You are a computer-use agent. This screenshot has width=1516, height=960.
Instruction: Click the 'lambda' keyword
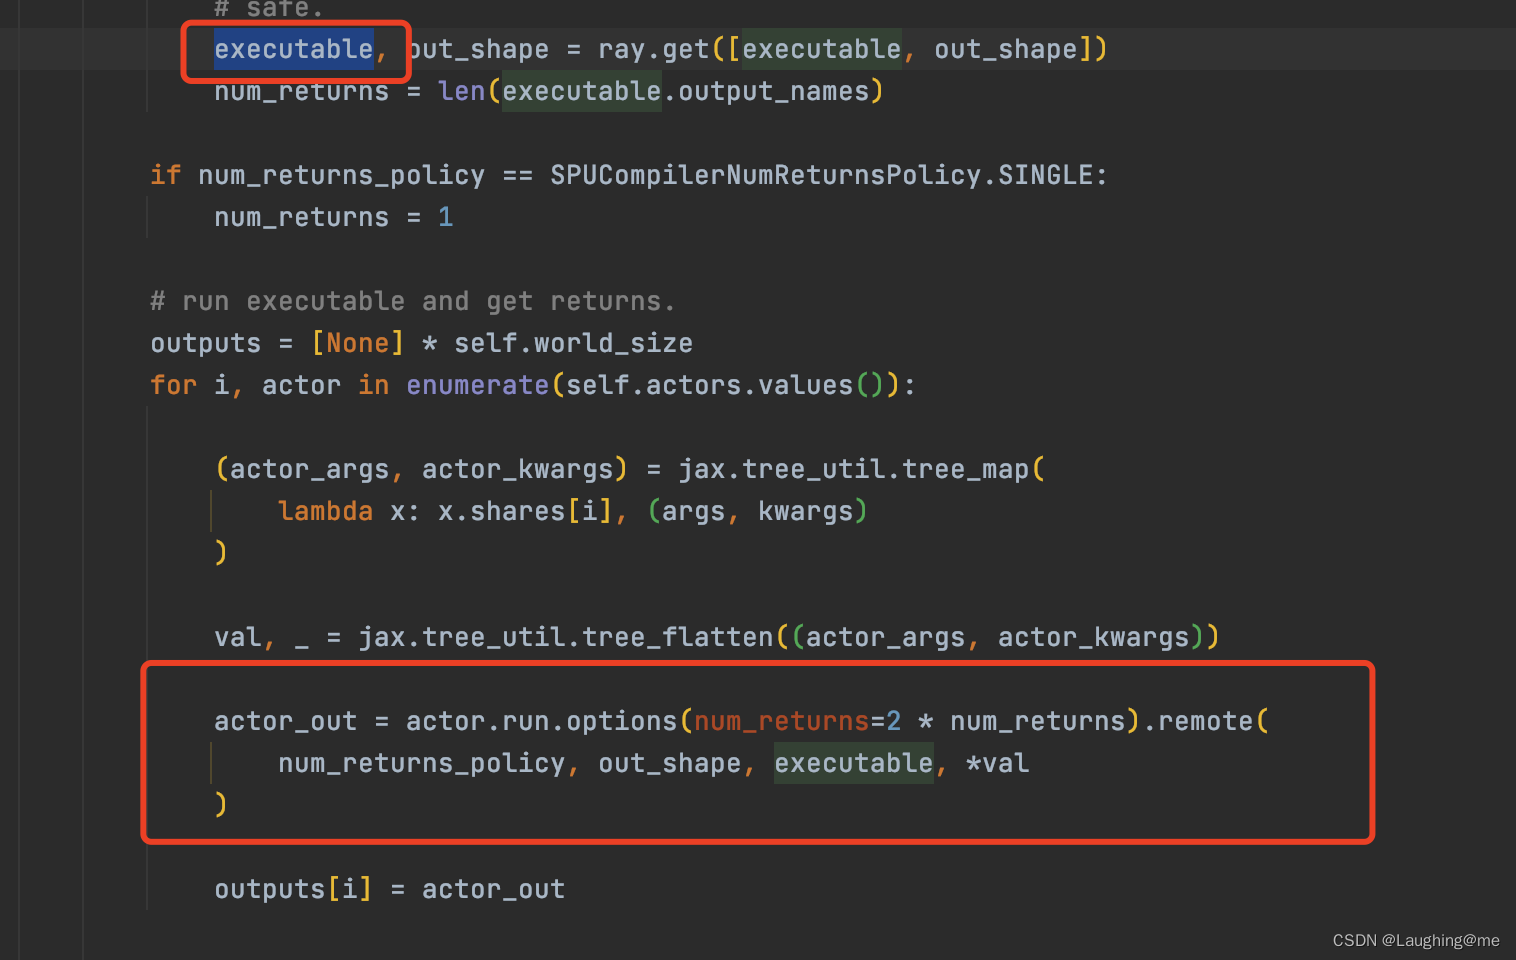tap(325, 511)
